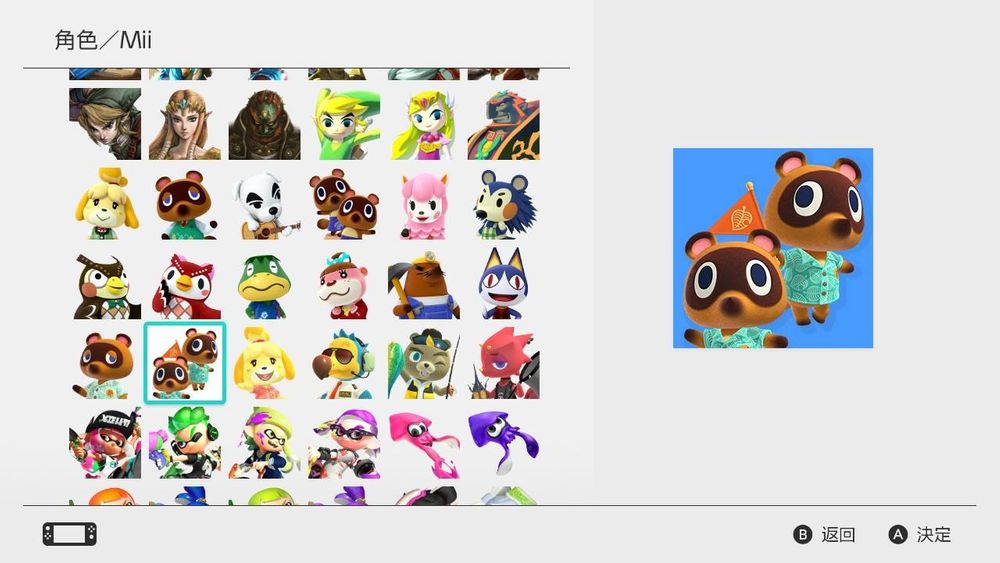Image resolution: width=1000 pixels, height=563 pixels.
Task: Pick the purple squid Splatoon icon
Action: [503, 443]
